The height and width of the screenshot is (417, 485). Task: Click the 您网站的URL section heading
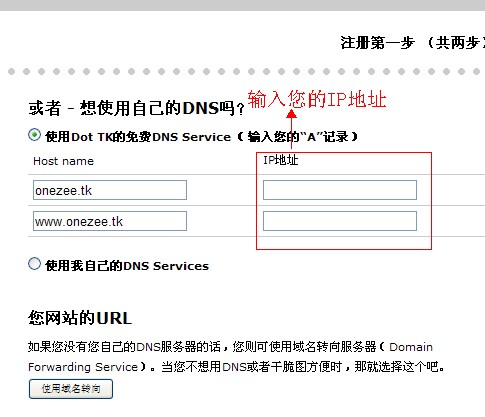(80, 318)
